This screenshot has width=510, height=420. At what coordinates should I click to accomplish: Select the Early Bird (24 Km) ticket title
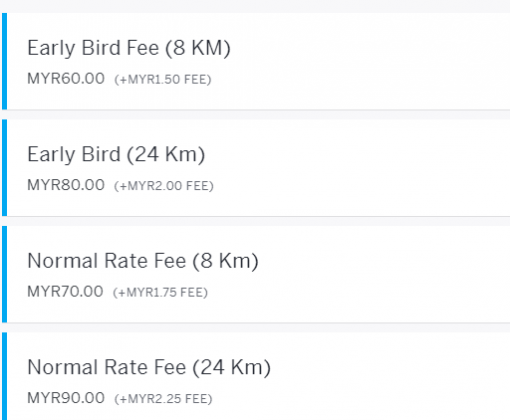click(116, 155)
